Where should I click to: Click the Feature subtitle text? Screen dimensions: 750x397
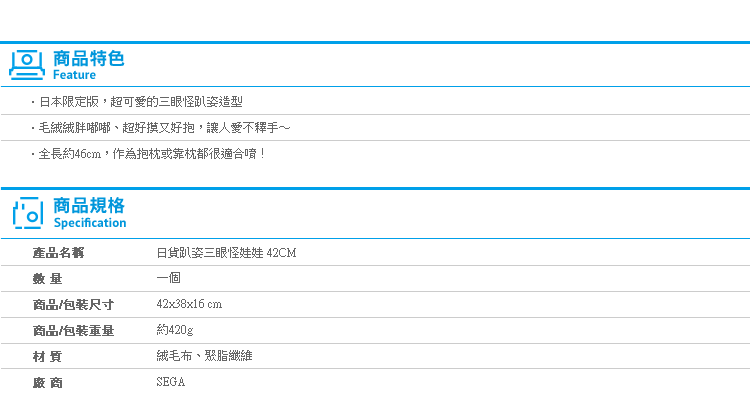(74, 75)
